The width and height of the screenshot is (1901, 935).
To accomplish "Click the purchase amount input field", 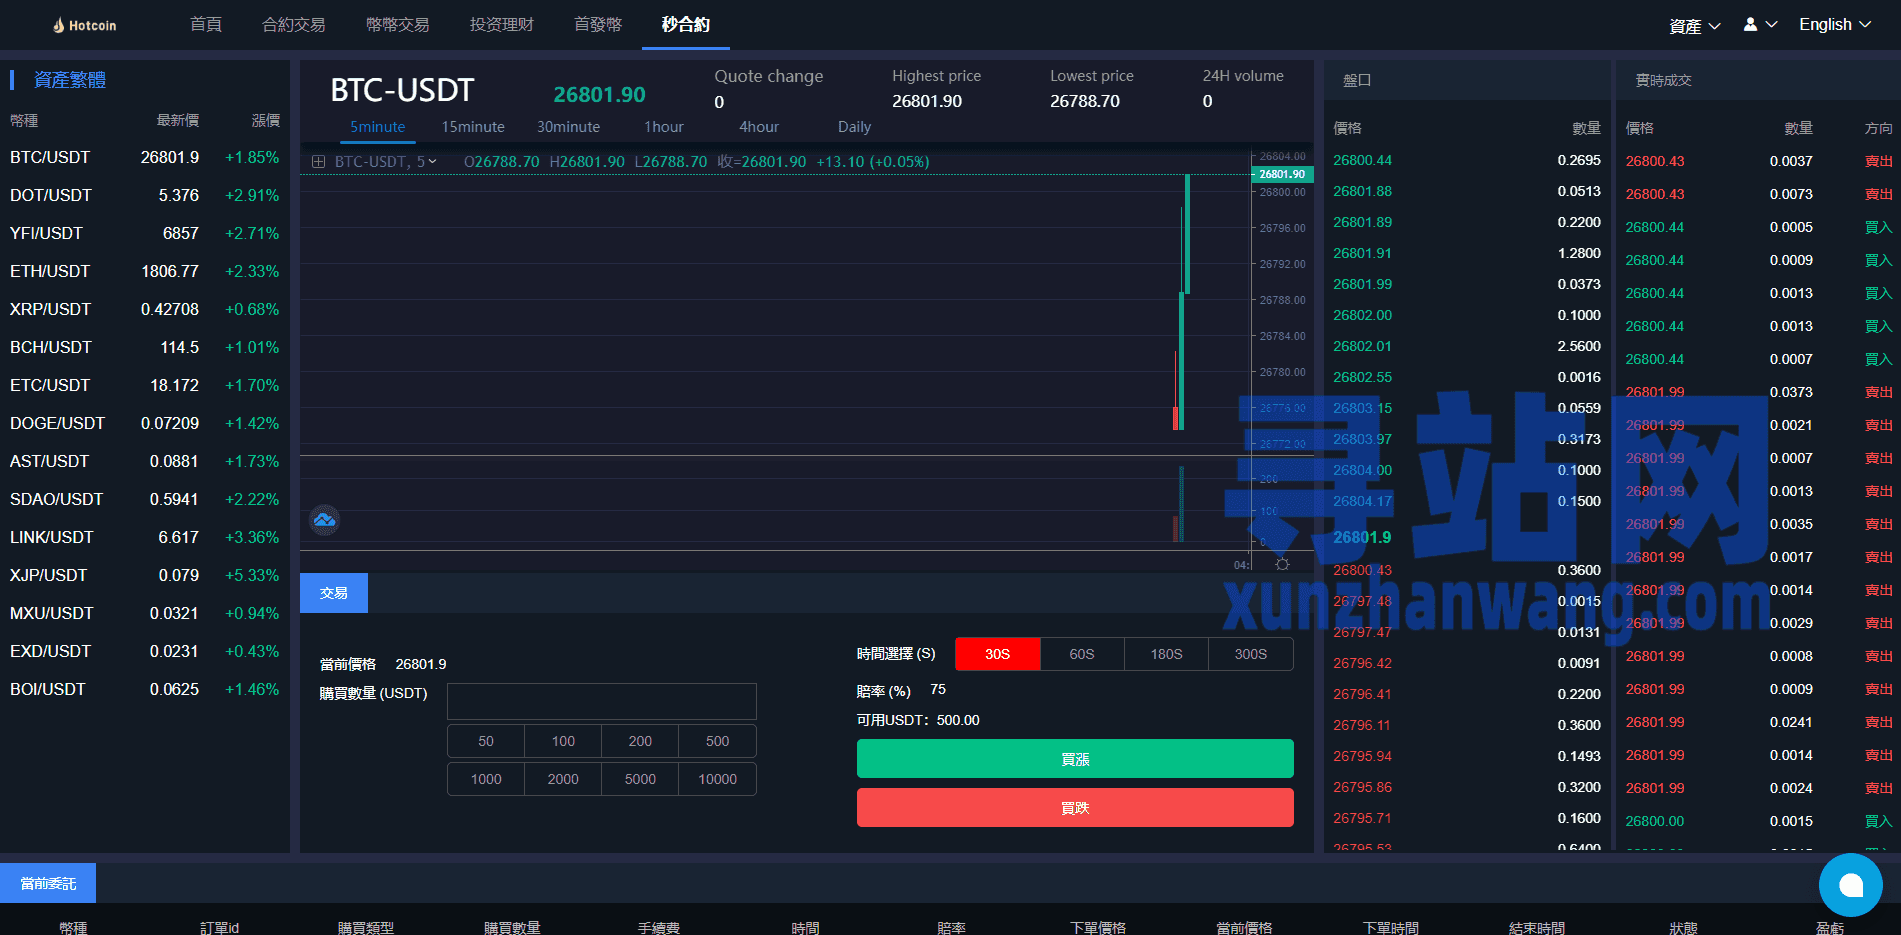I will point(601,701).
